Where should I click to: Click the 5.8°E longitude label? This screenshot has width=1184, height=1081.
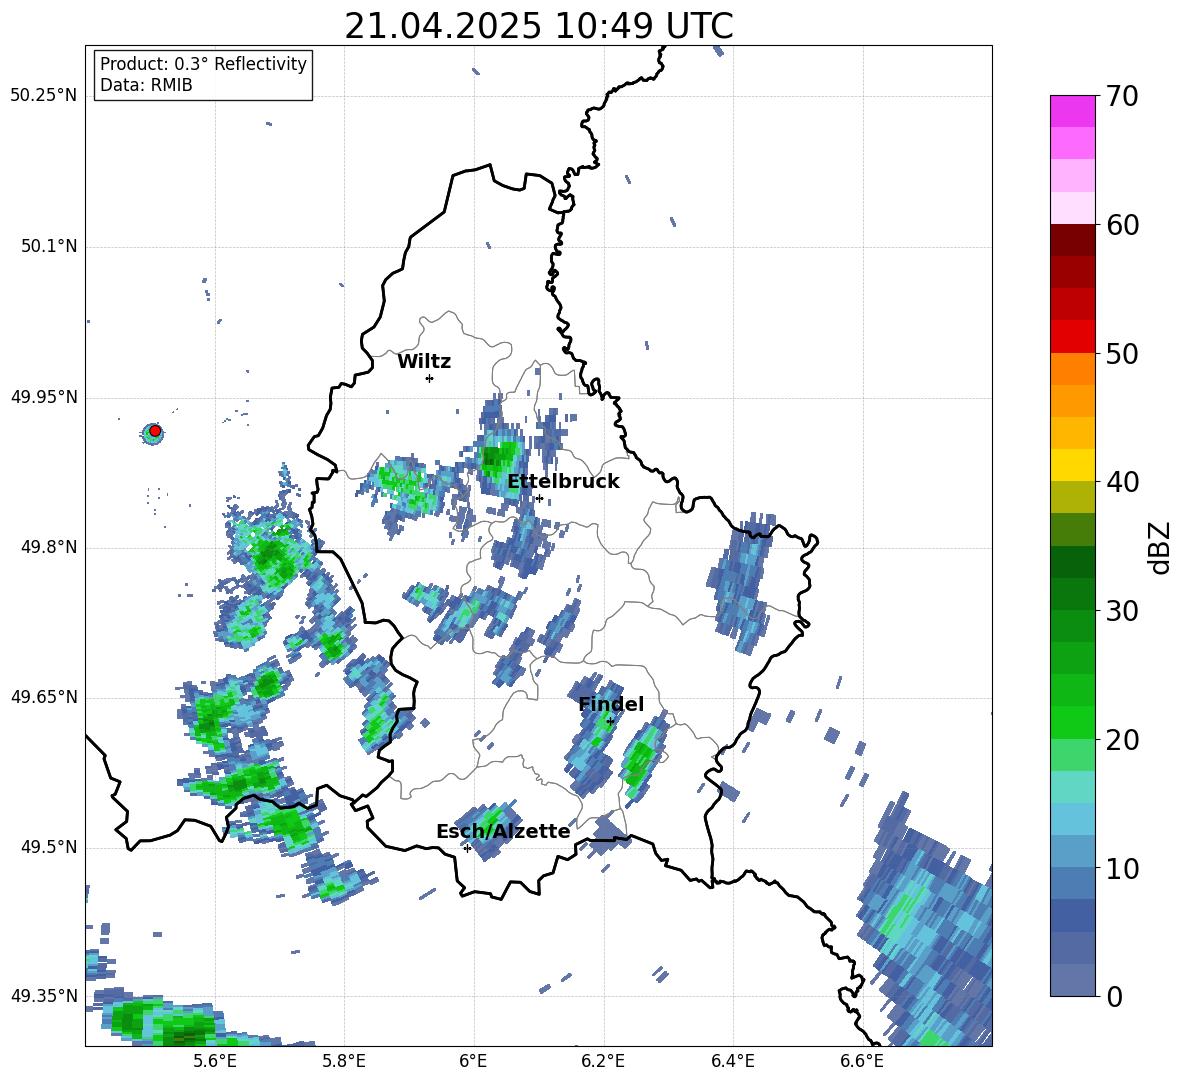344,1061
